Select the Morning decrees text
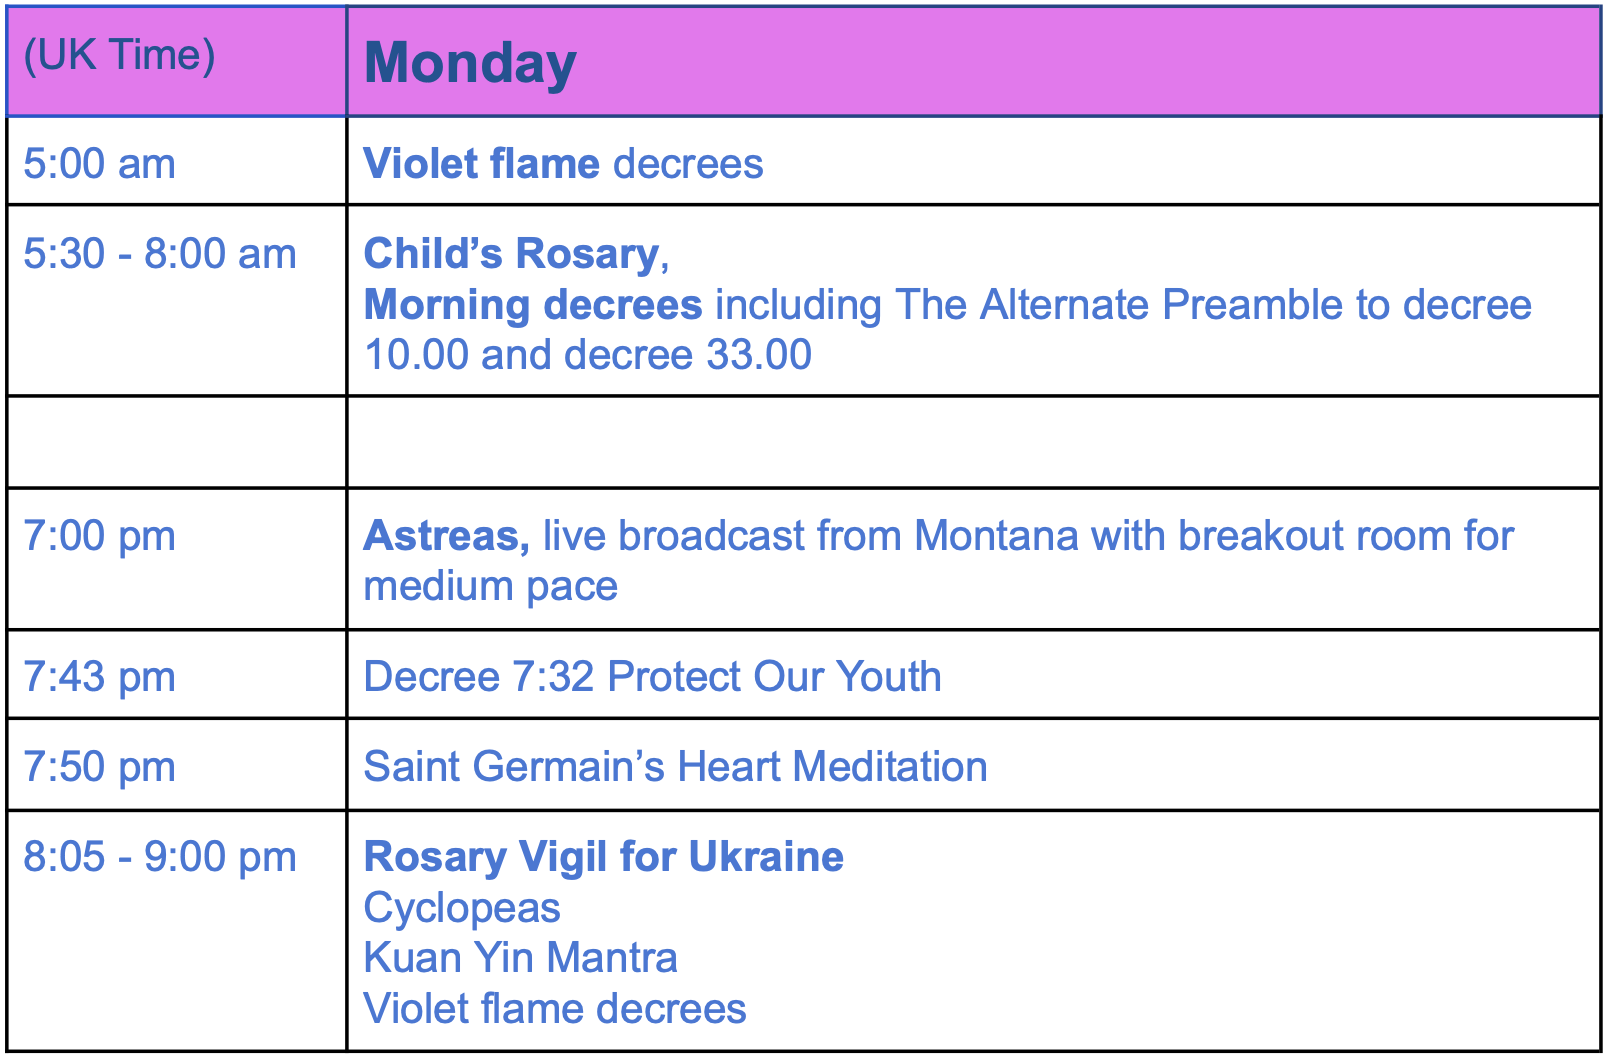The width and height of the screenshot is (1612, 1060). pyautogui.click(x=533, y=304)
